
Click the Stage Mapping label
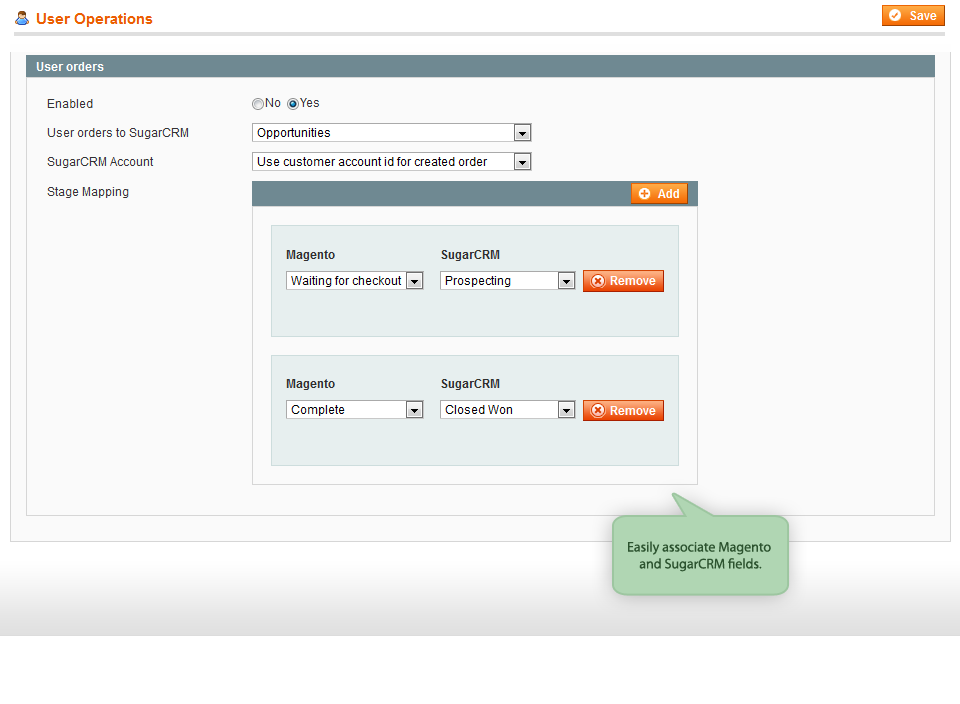point(88,192)
